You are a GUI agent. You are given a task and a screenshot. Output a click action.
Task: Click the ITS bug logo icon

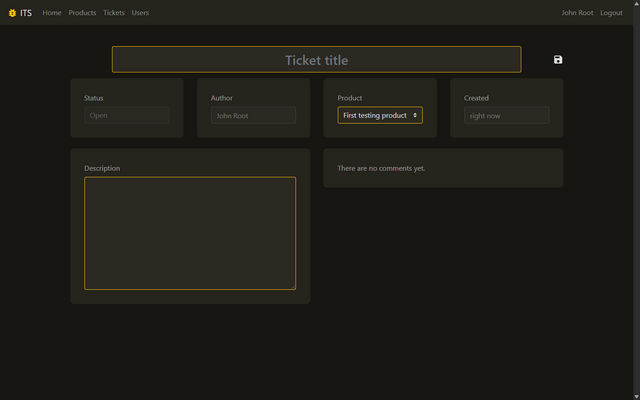coord(12,13)
